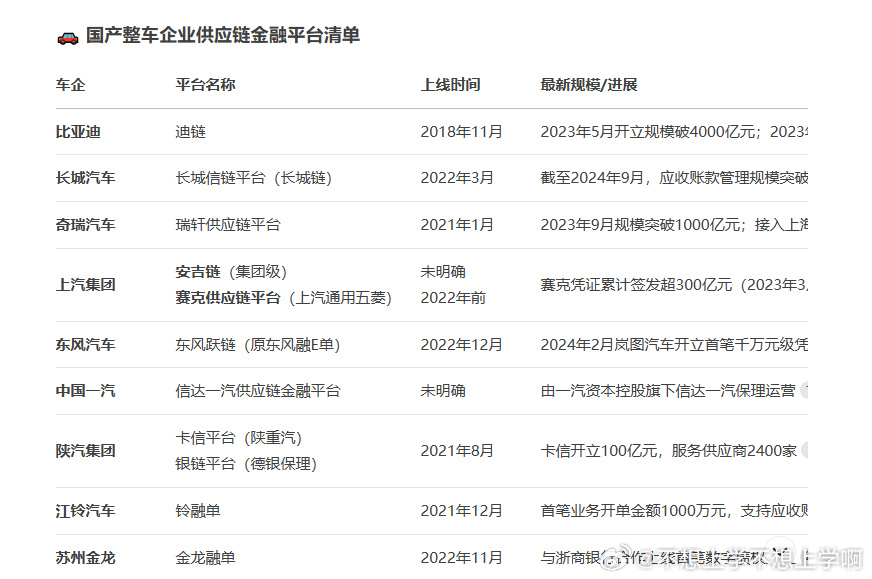Click 安吉链（集团级）platform text
Screen dimensions: 872x579
(231, 272)
